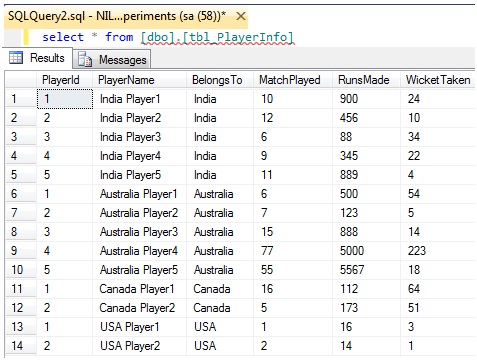Click the selected PlayerId cell in row 1
Image resolution: width=477 pixels, height=361 pixels.
65,99
